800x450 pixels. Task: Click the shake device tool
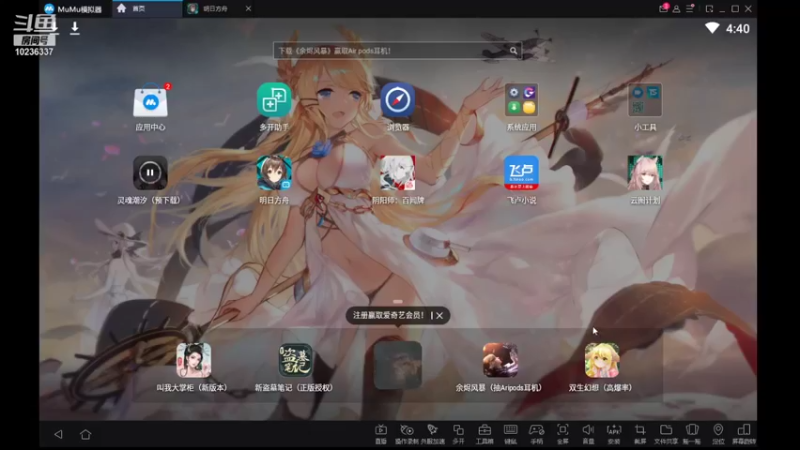click(692, 434)
